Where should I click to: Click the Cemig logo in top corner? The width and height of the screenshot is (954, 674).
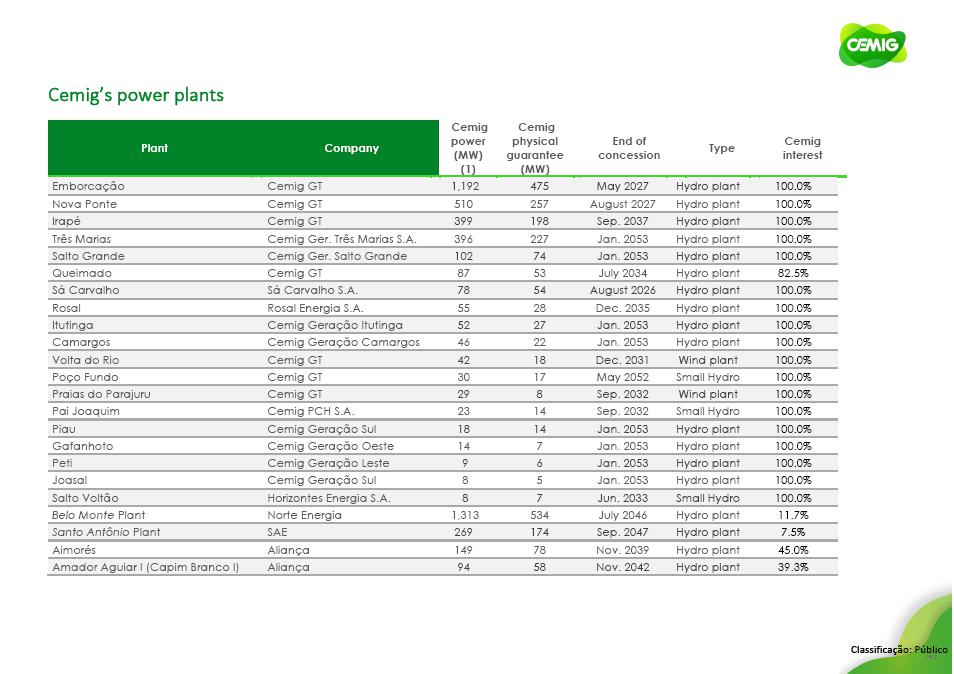click(x=874, y=46)
